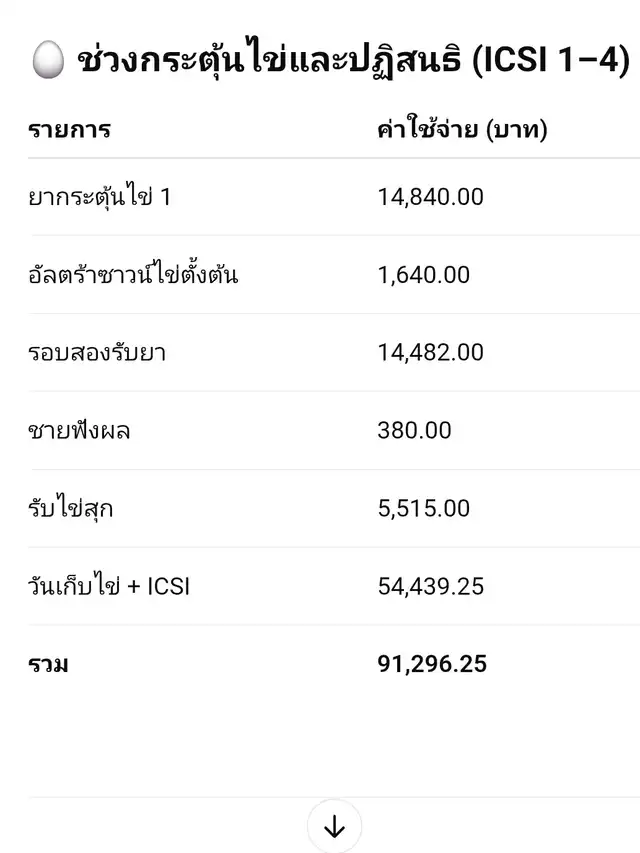640x853 pixels.
Task: Click the 5,515.00 cost value
Action: (x=423, y=509)
